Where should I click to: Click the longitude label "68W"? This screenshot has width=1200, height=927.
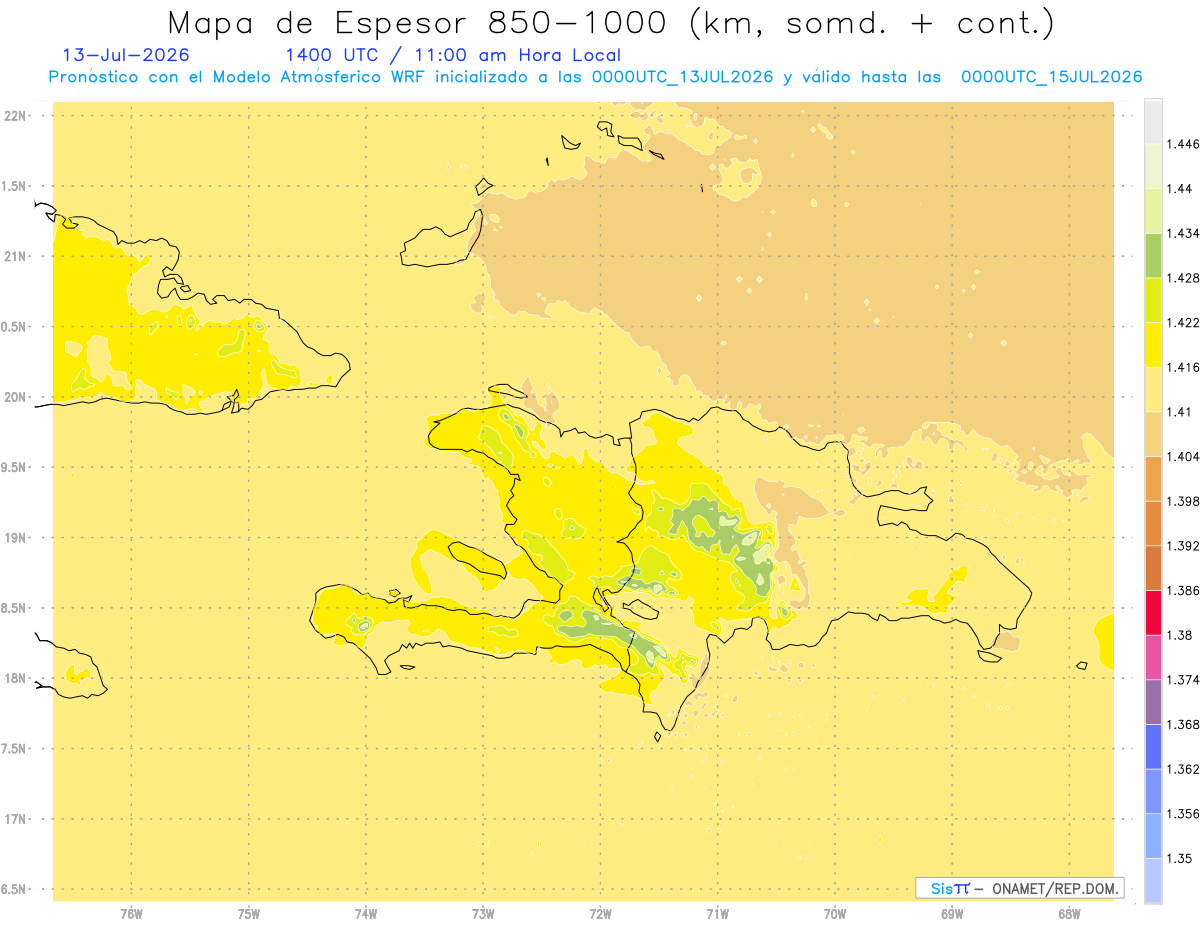coord(1069,913)
